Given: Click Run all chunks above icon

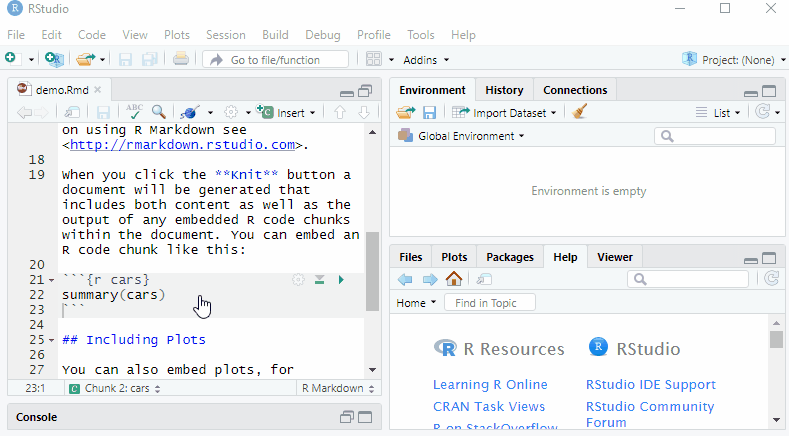Looking at the screenshot, I should coord(319,279).
